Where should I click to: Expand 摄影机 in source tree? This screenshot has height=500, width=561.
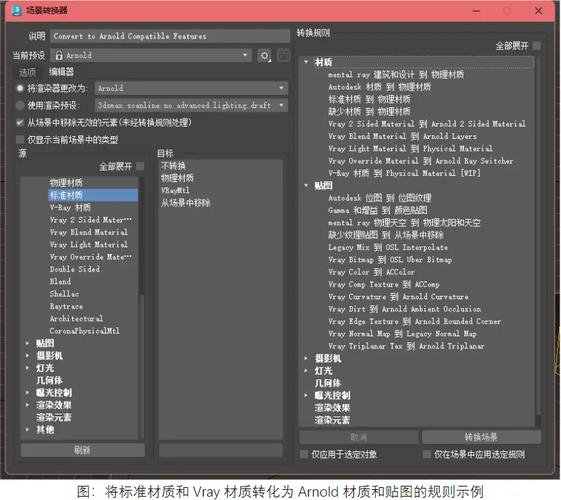point(28,356)
